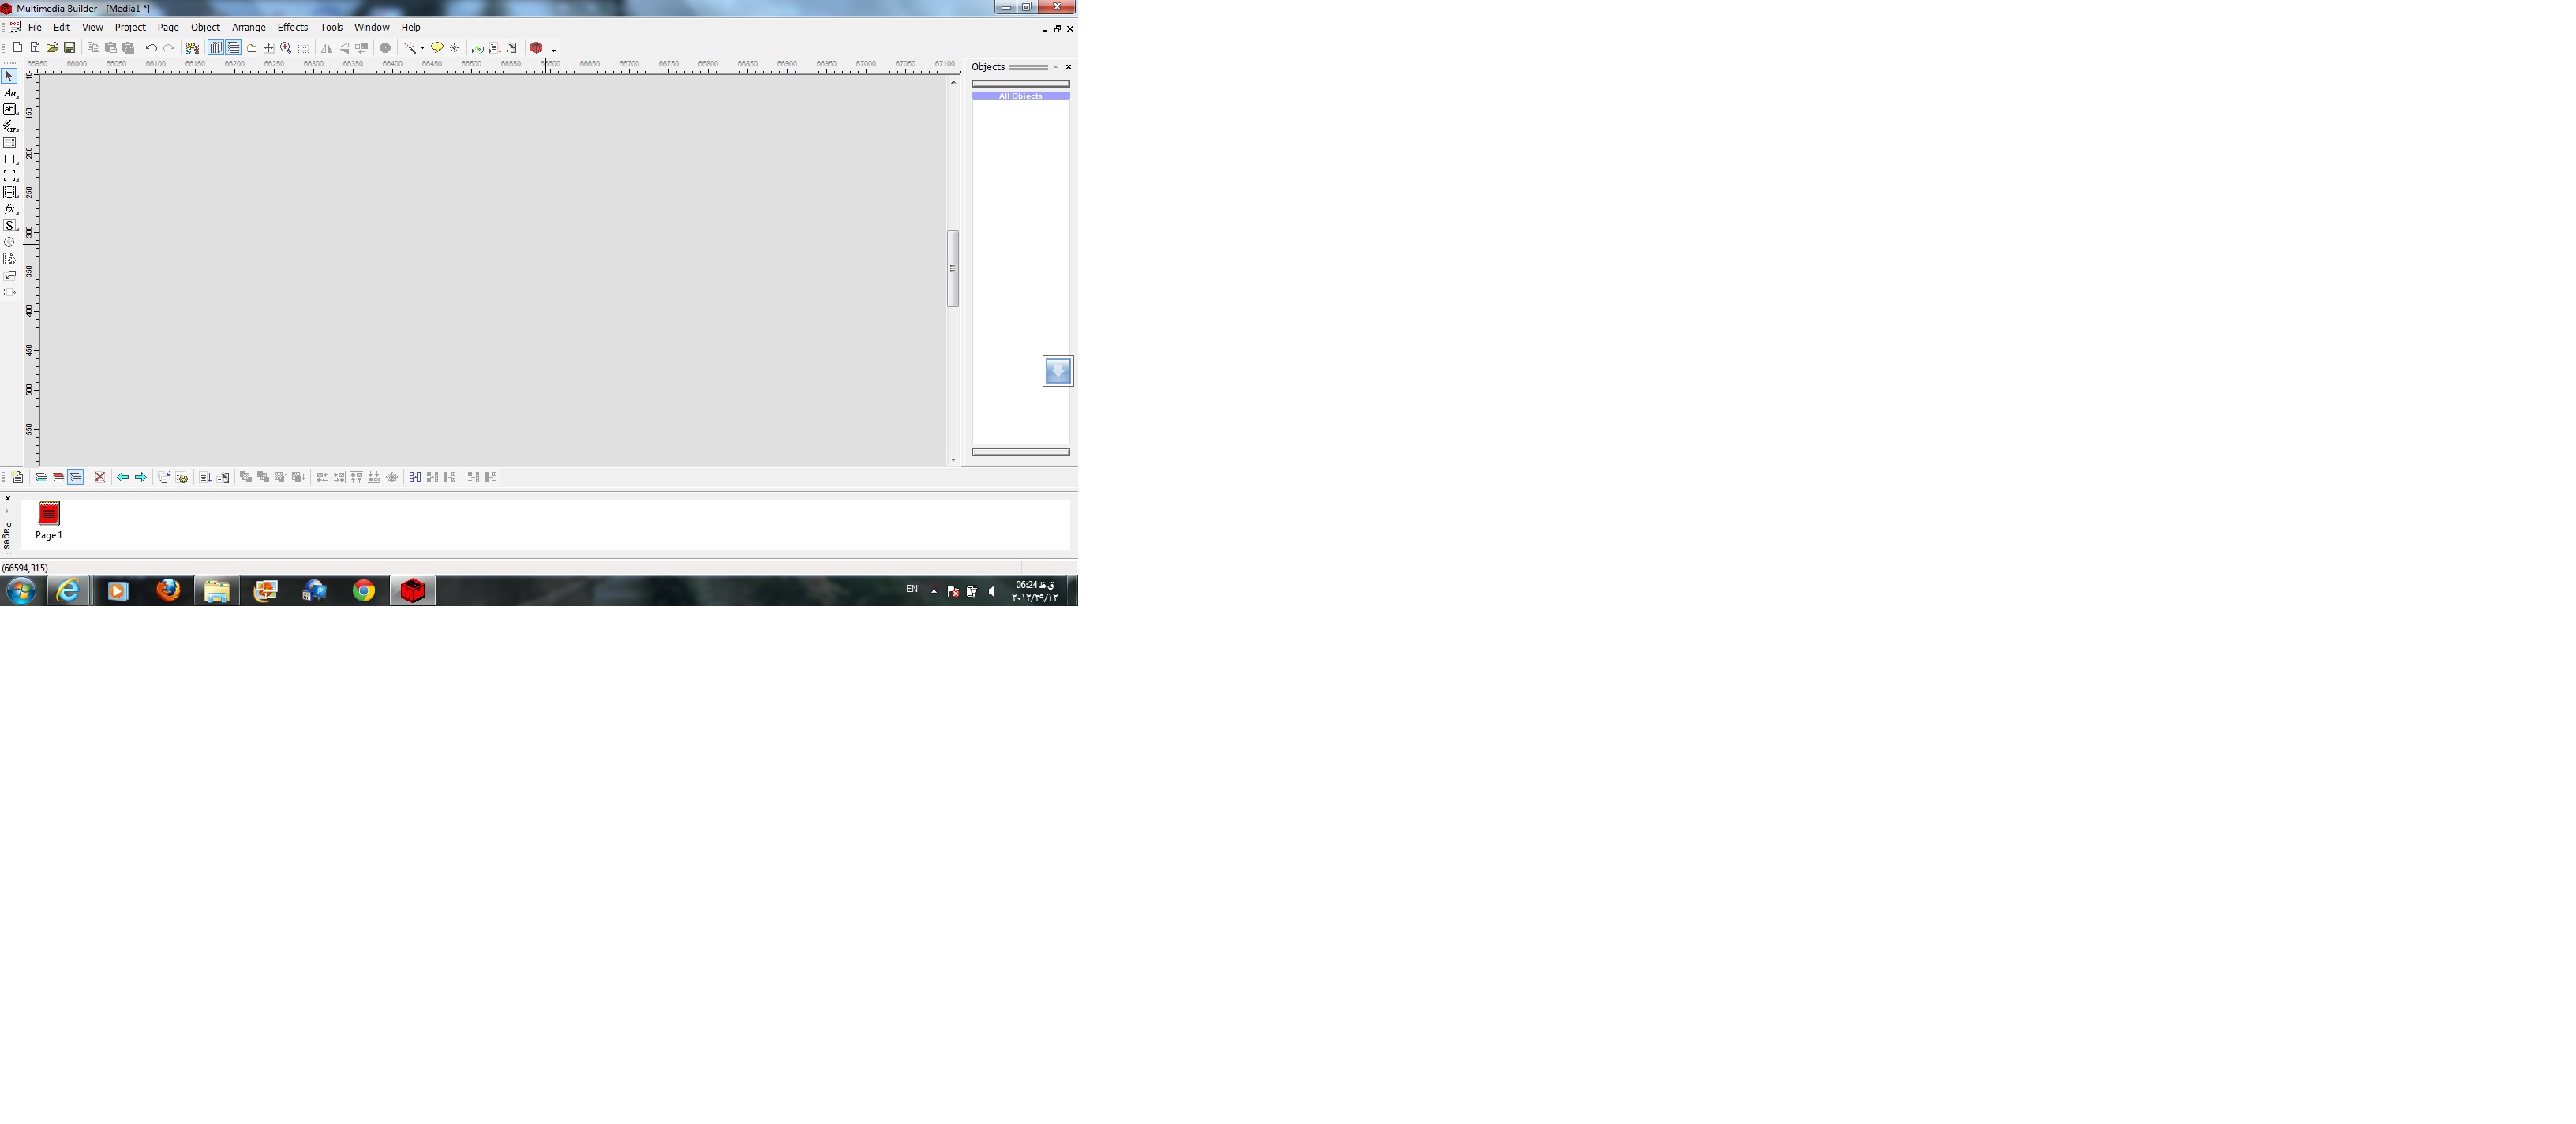Show hidden system tray icons
Viewport: 2576px width, 1124px height.
pyautogui.click(x=934, y=591)
